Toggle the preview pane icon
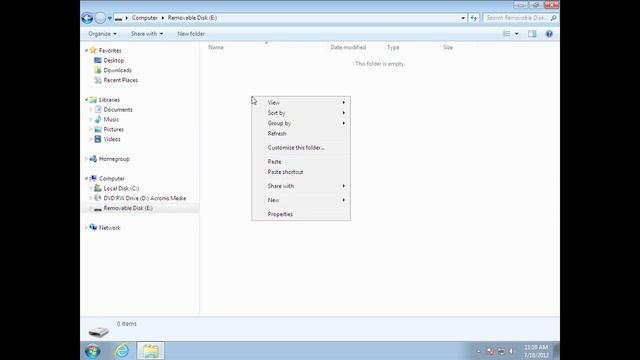Screen dimensions: 640x360 point(532,34)
